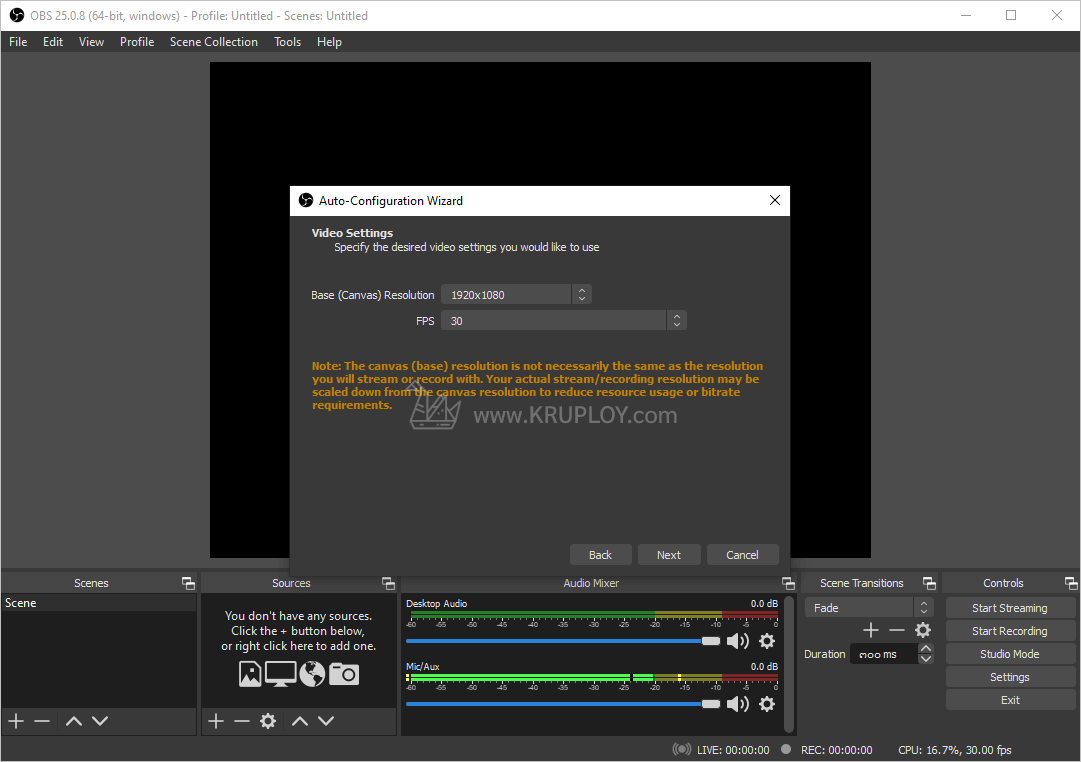The width and height of the screenshot is (1081, 762).
Task: Adjust Desktop Audio volume slider
Action: (563, 641)
